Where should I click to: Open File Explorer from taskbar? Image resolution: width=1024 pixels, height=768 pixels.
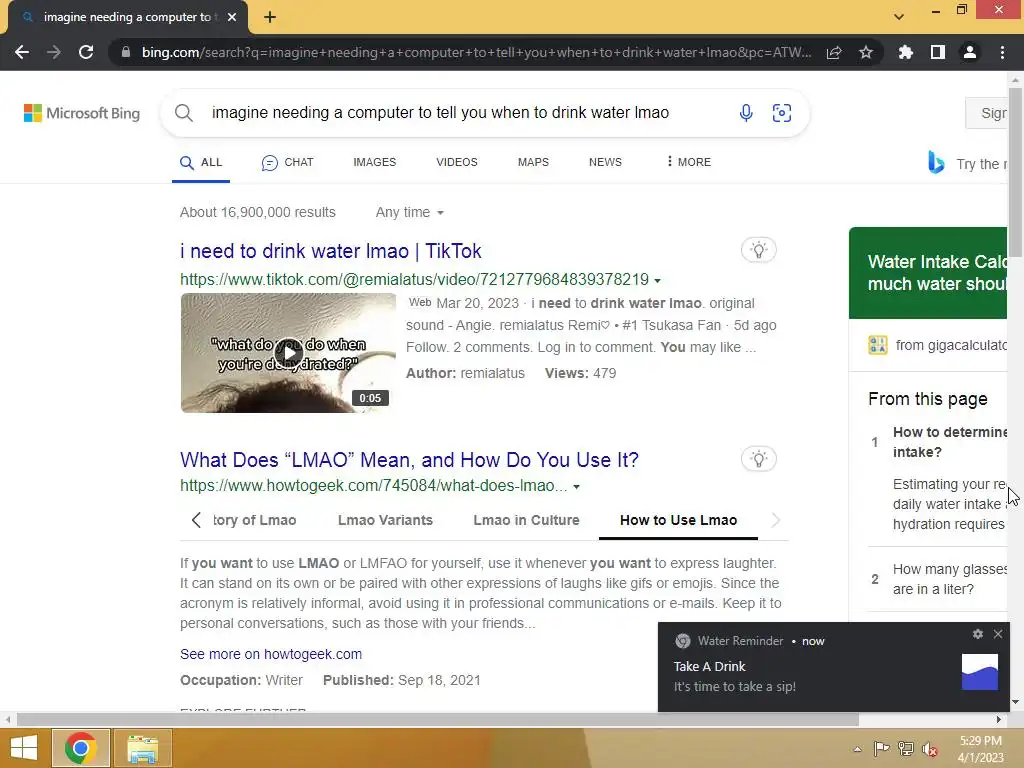(x=143, y=748)
